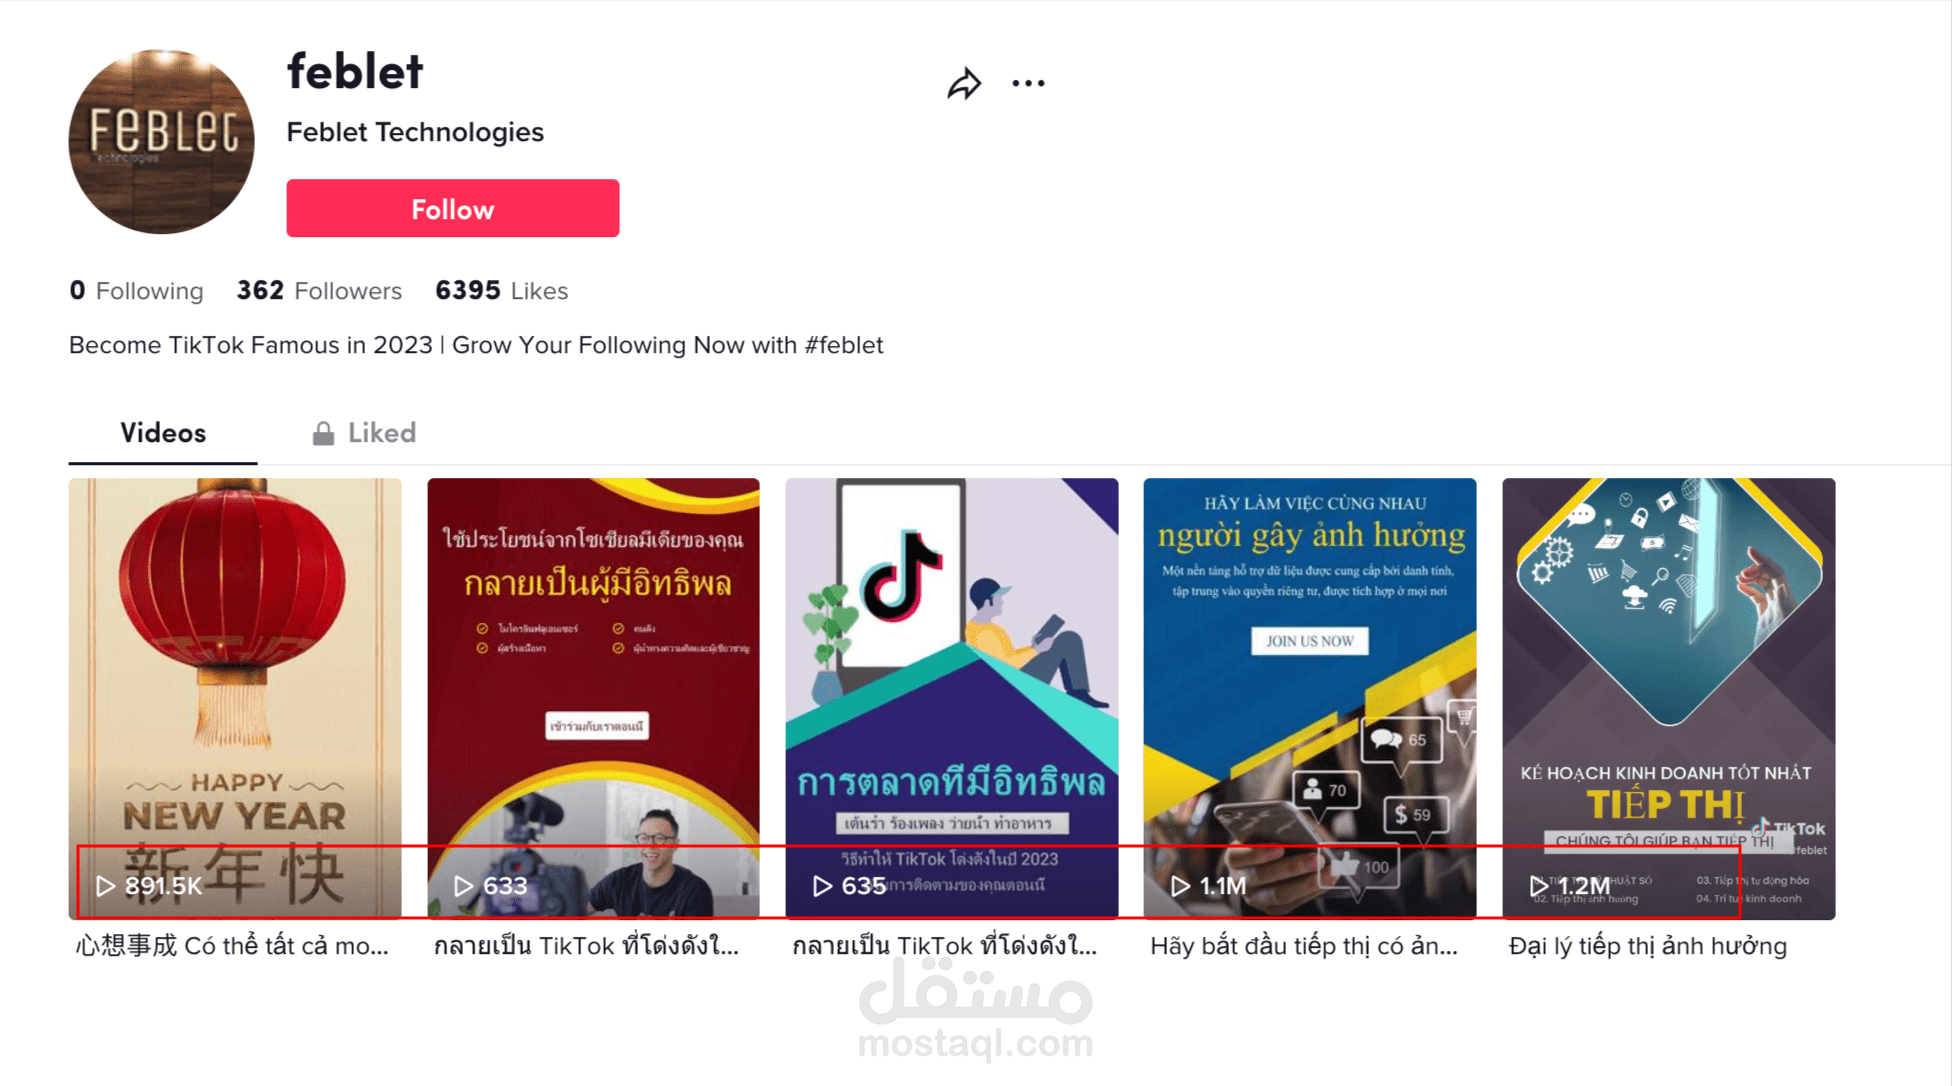Screen dimensions: 1952x1086
Task: Open the 0 Following list
Action: tap(136, 291)
